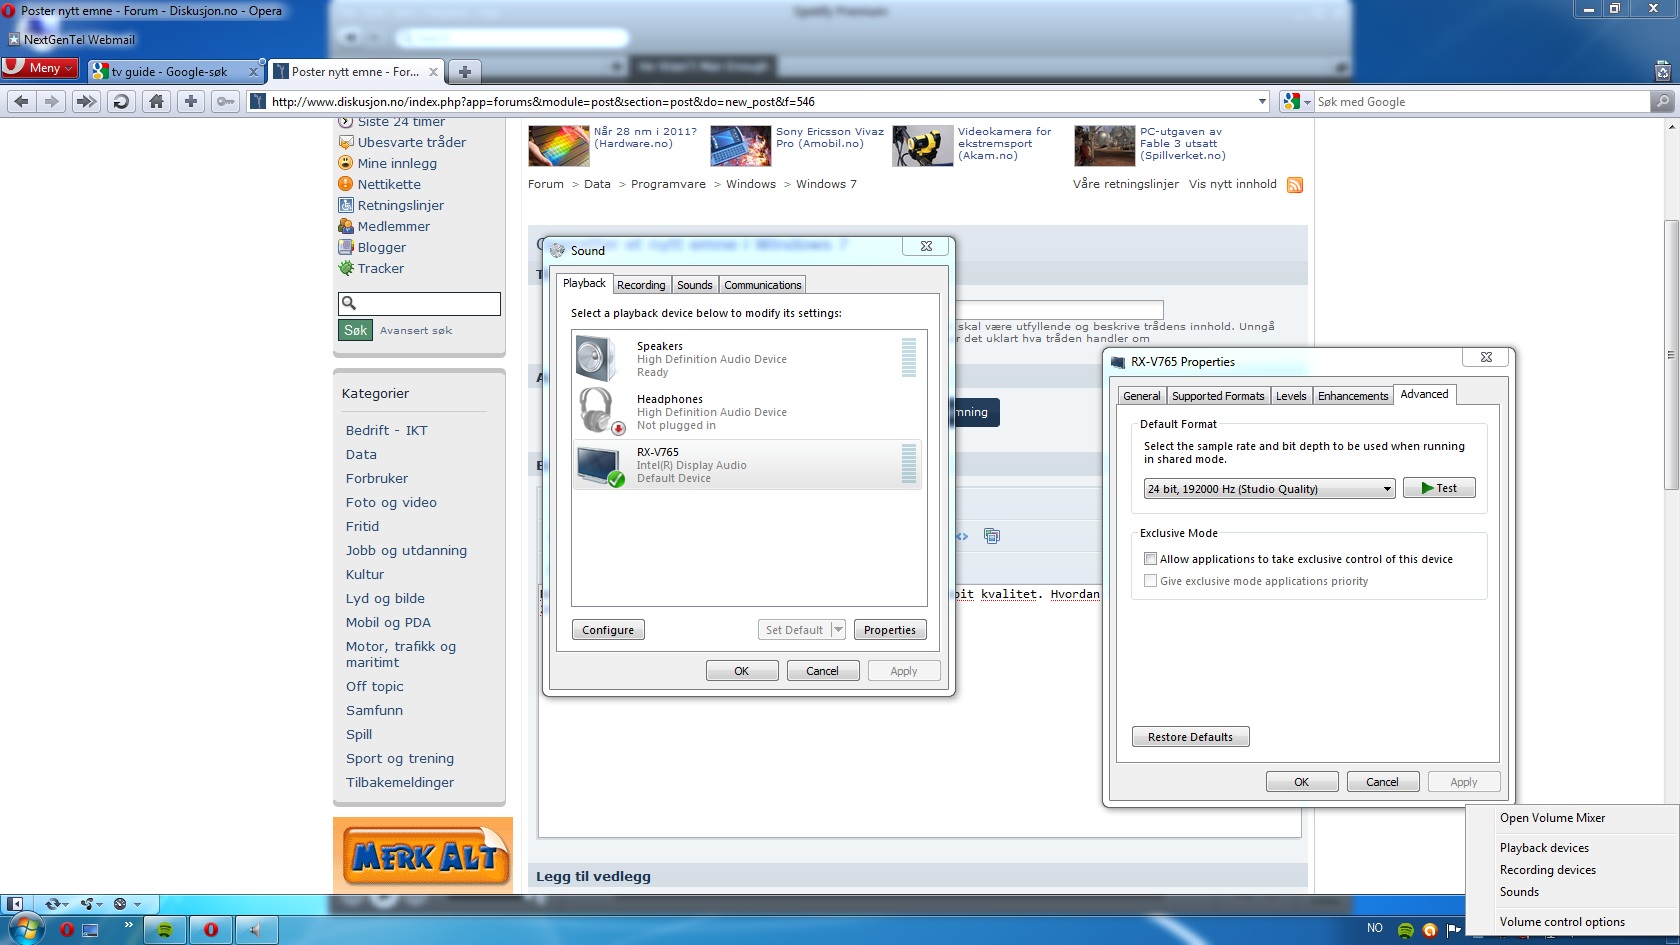Close the 'tv guide - Google-søk' tab
Image resolution: width=1680 pixels, height=945 pixels.
(253, 72)
